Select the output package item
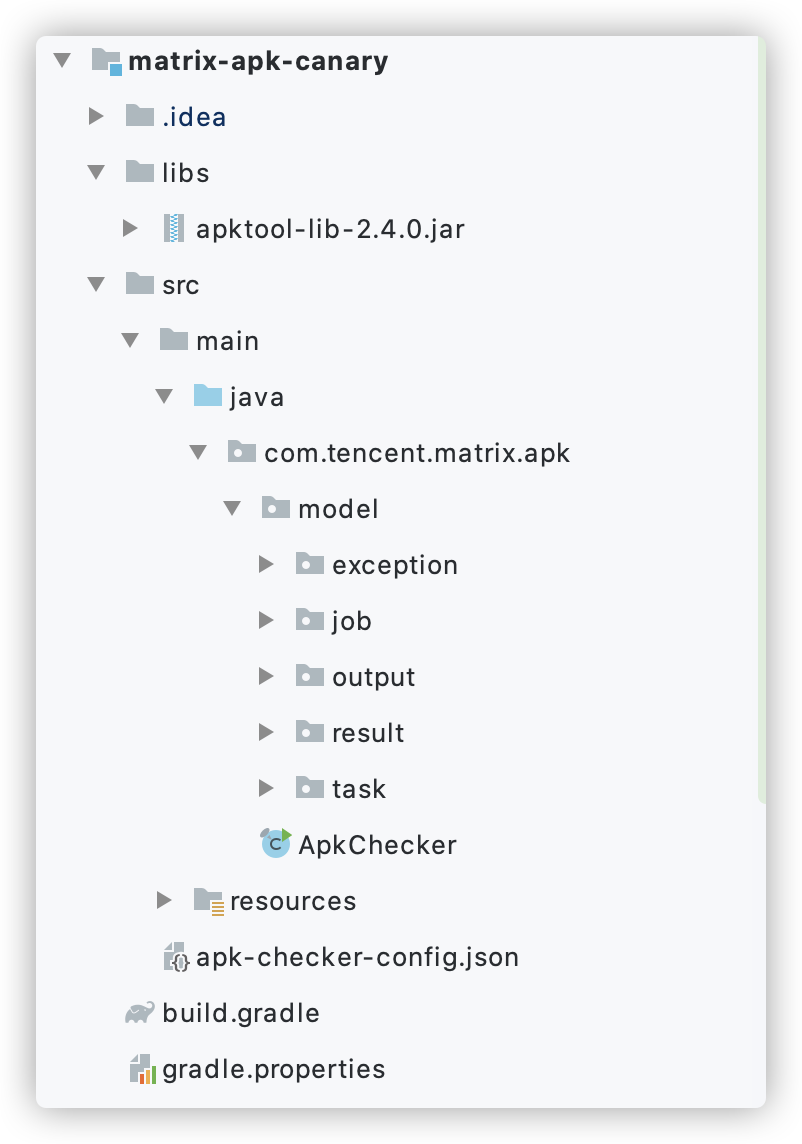The image size is (802, 1144). click(x=355, y=676)
